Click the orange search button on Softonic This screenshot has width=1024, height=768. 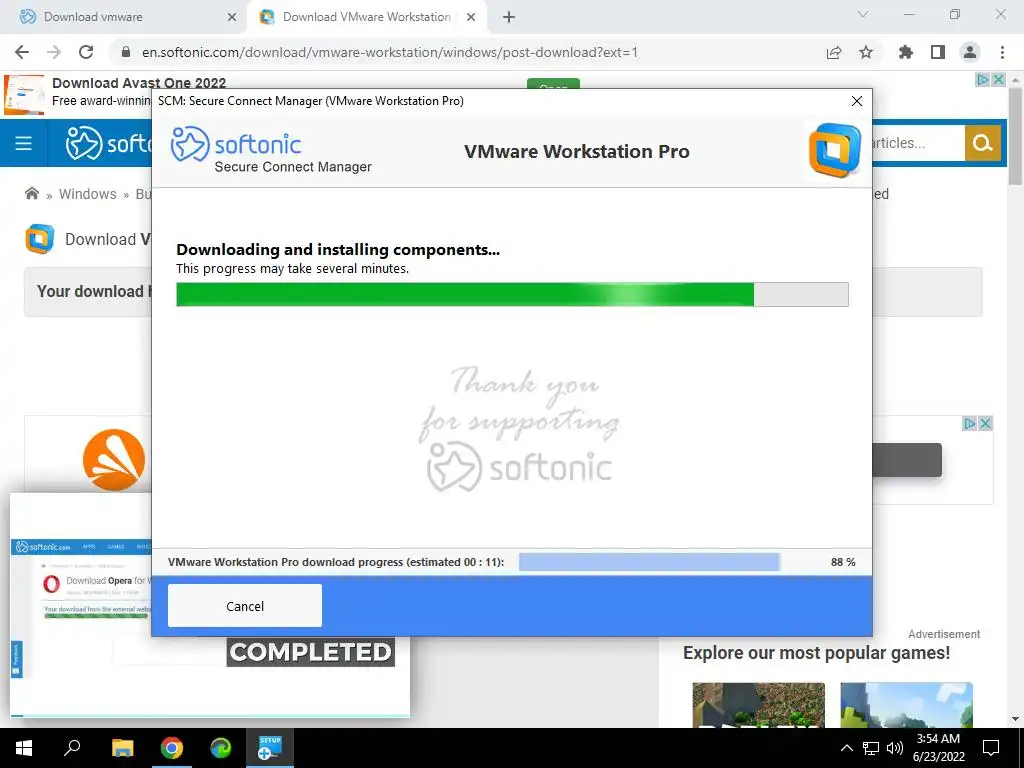click(982, 142)
